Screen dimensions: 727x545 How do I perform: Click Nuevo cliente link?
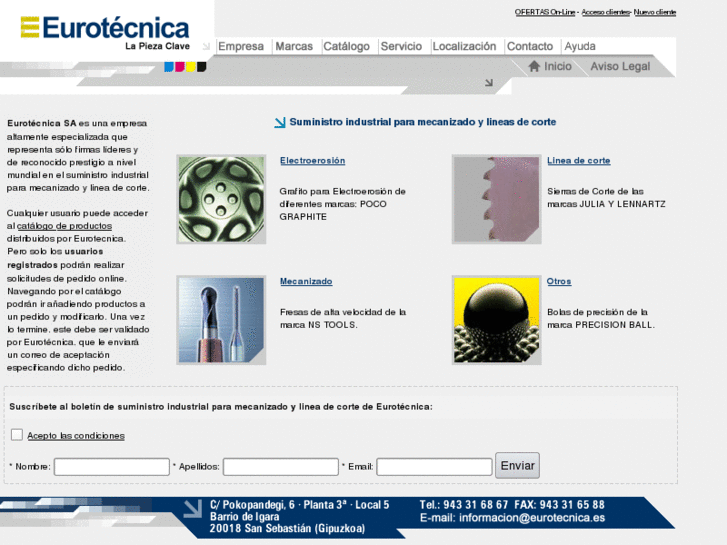655,12
